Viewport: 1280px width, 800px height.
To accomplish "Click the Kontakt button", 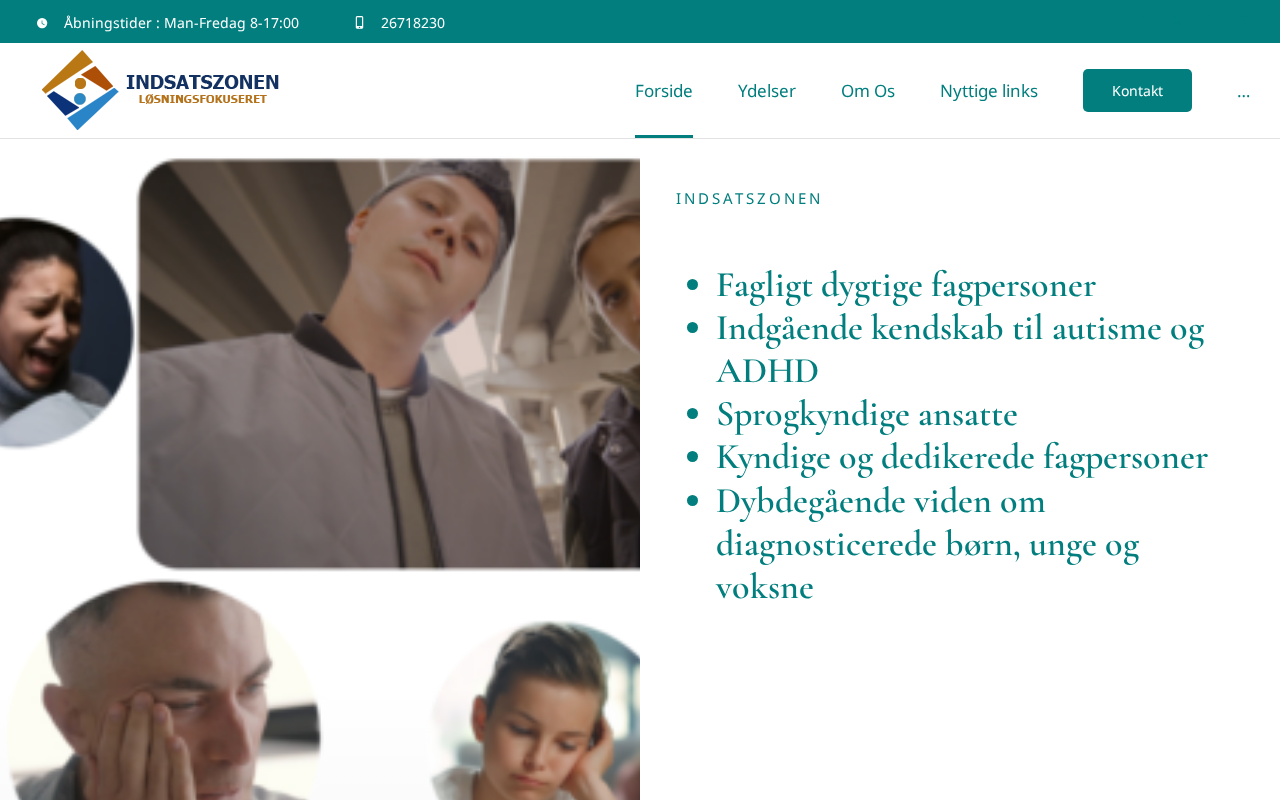I will (x=1137, y=90).
